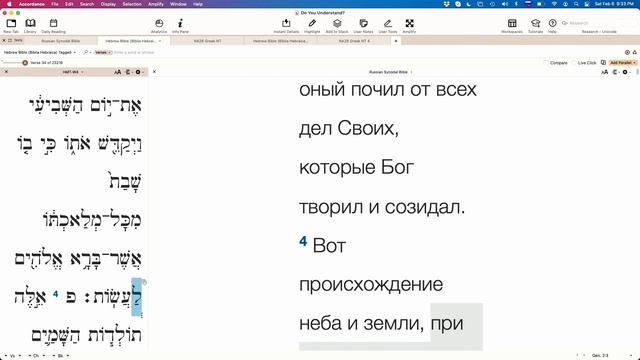Open the Display menu

[108, 4]
